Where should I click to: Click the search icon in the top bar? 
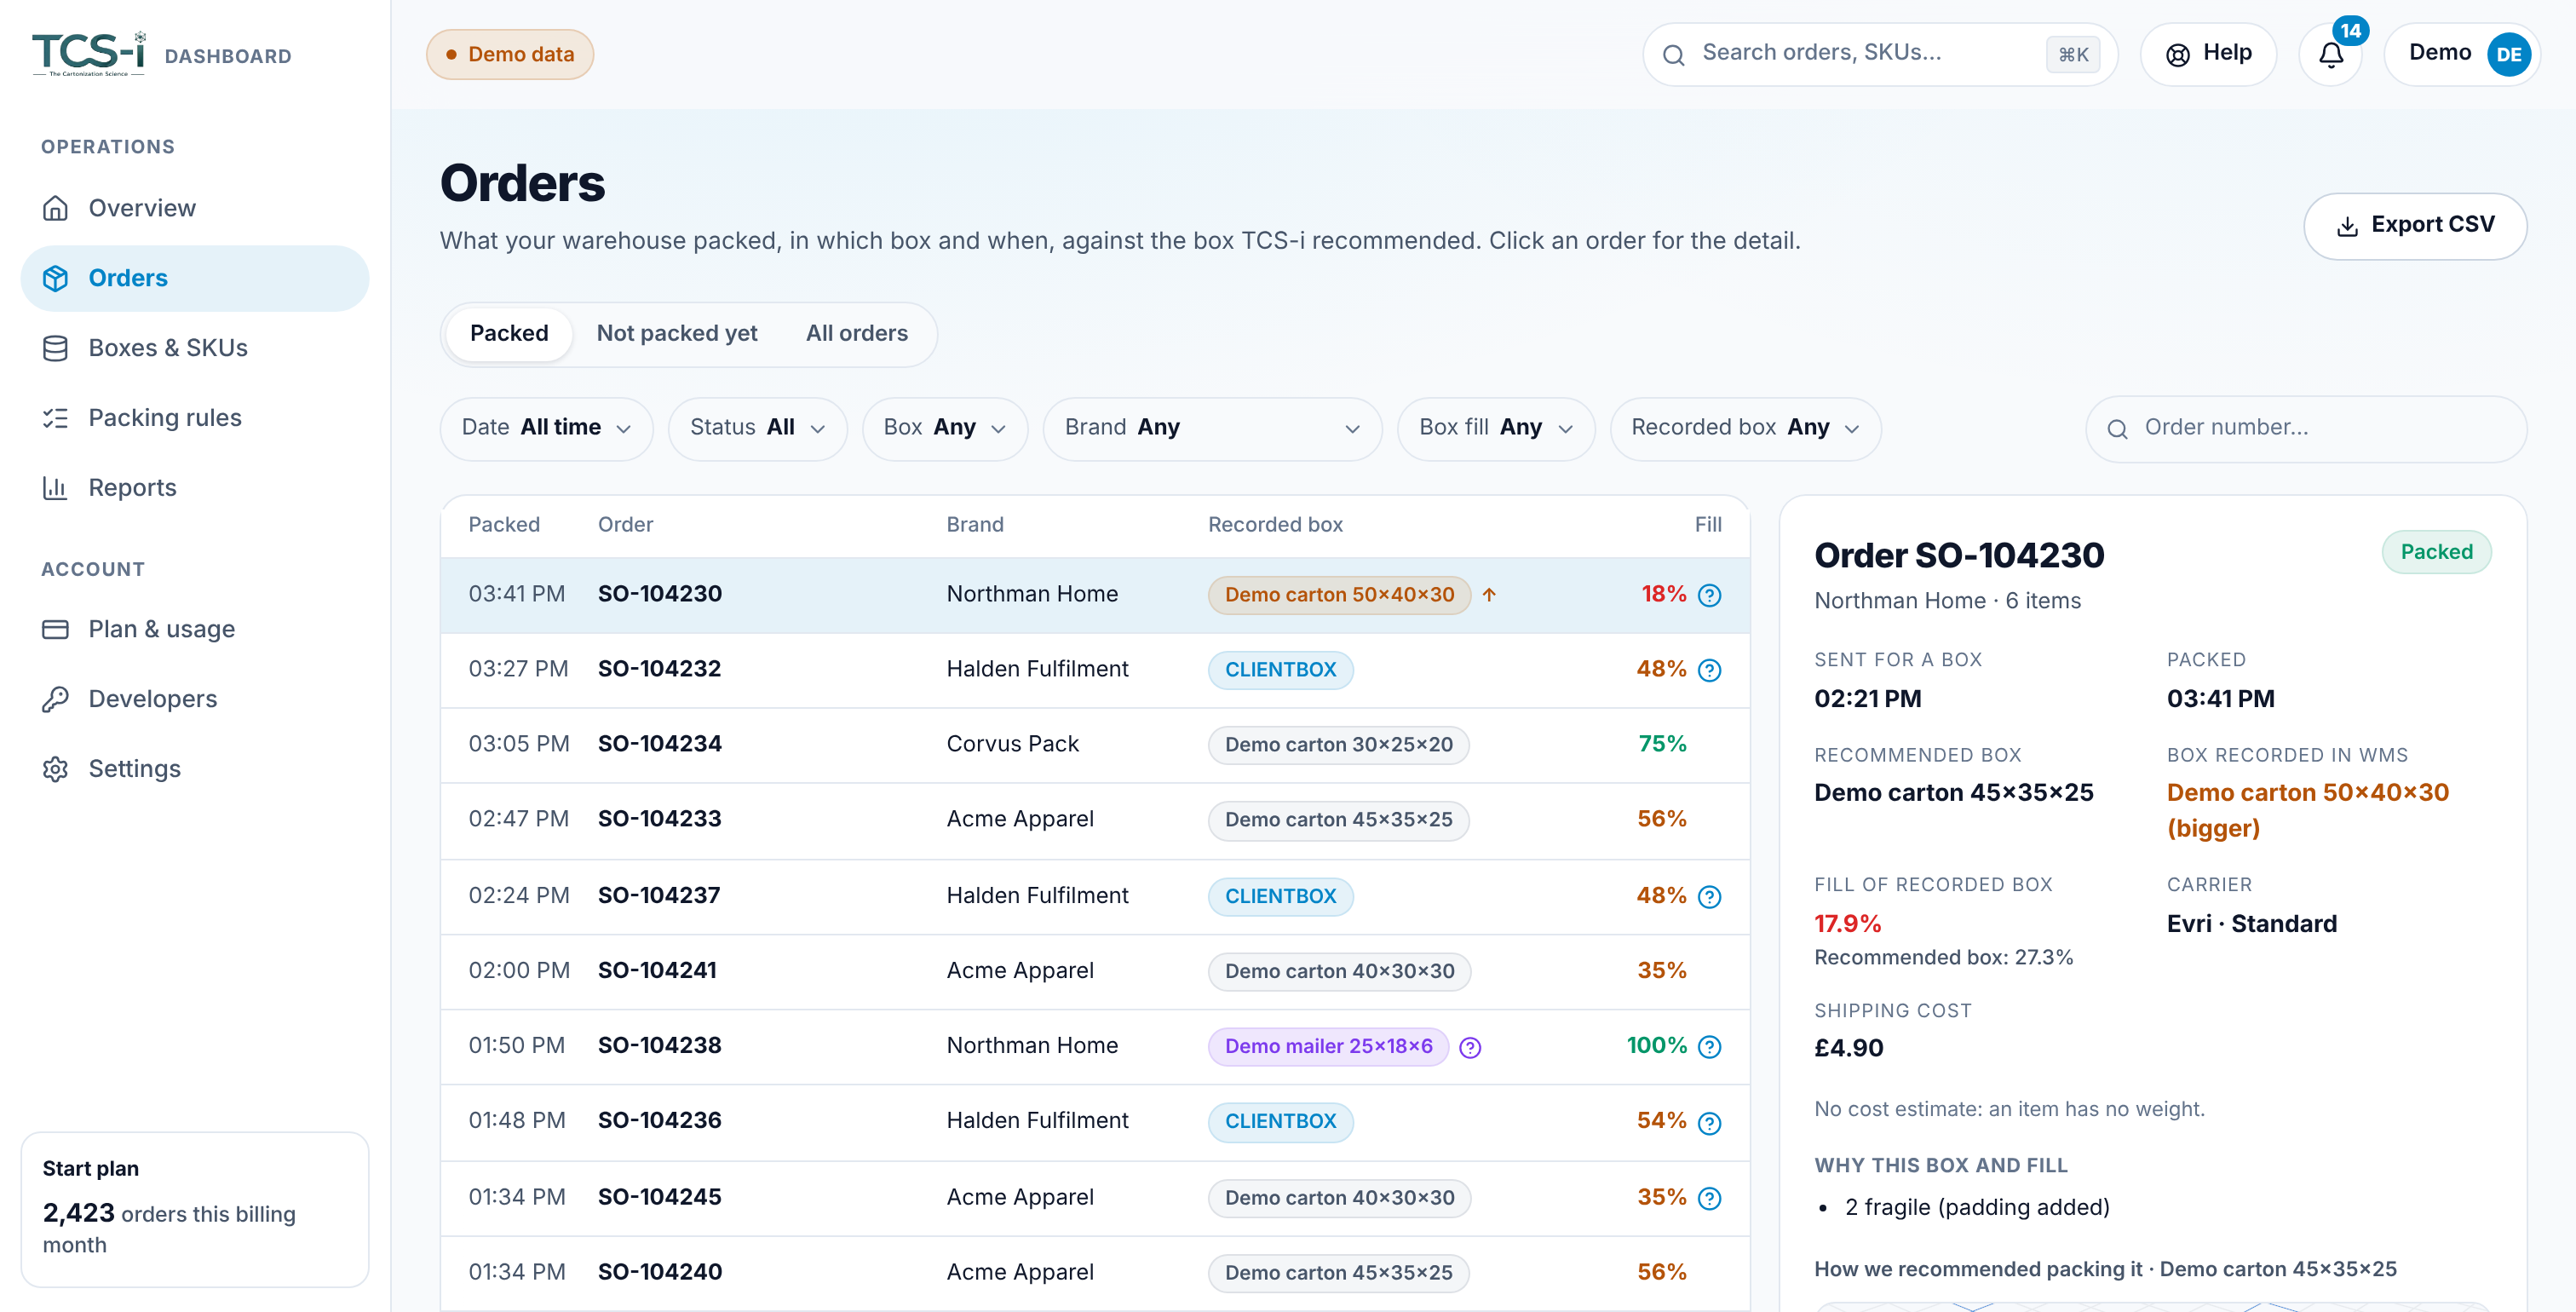point(1673,55)
